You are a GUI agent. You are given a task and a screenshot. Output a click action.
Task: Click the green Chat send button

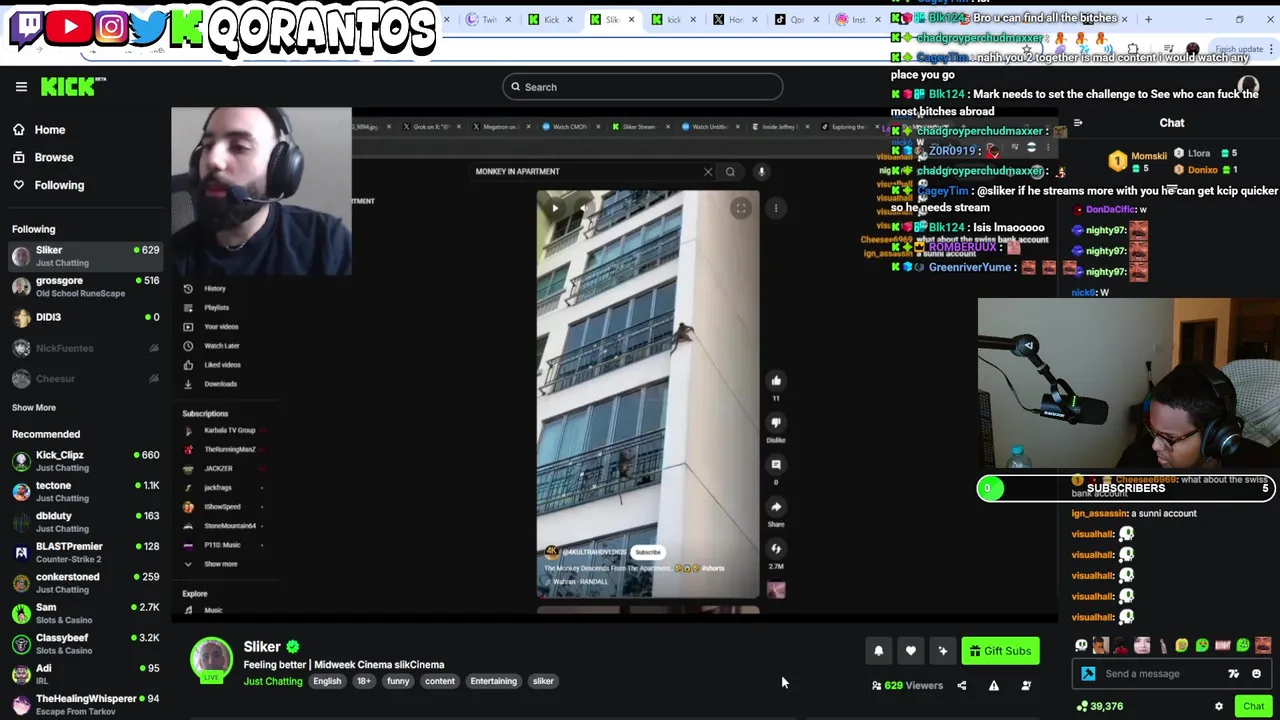(x=1254, y=707)
